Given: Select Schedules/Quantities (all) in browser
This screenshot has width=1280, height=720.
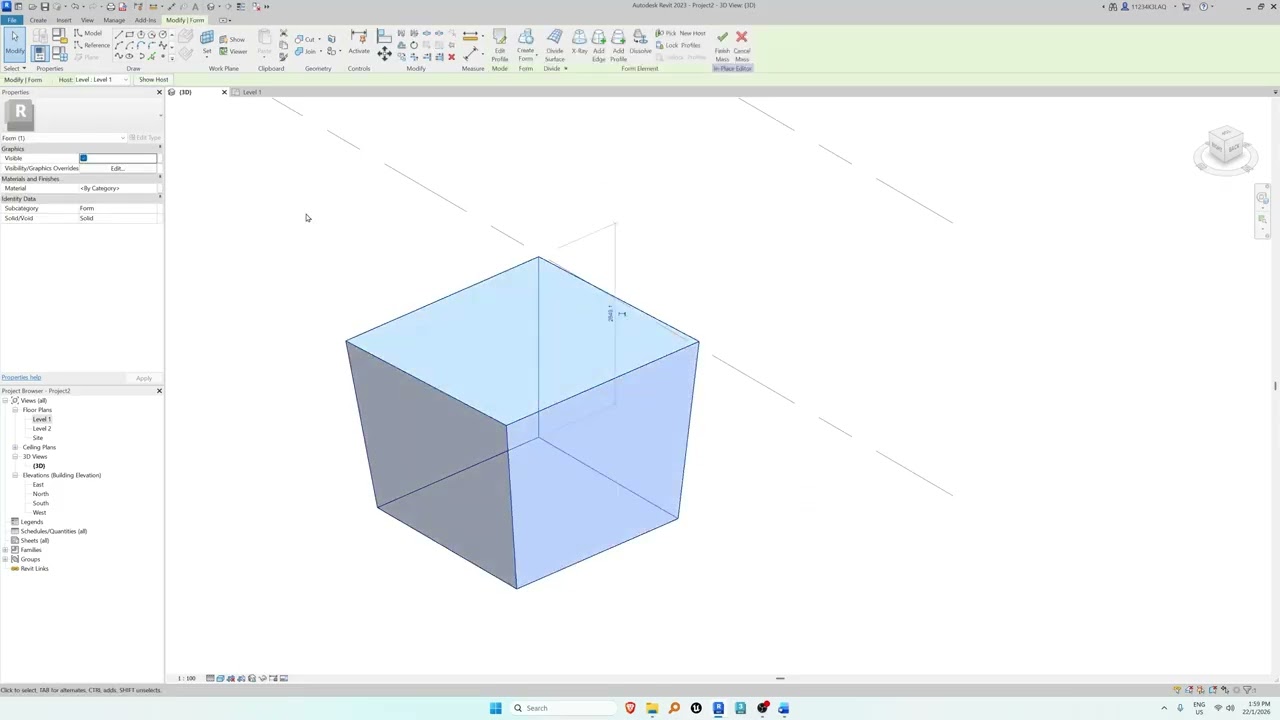Looking at the screenshot, I should [x=53, y=531].
